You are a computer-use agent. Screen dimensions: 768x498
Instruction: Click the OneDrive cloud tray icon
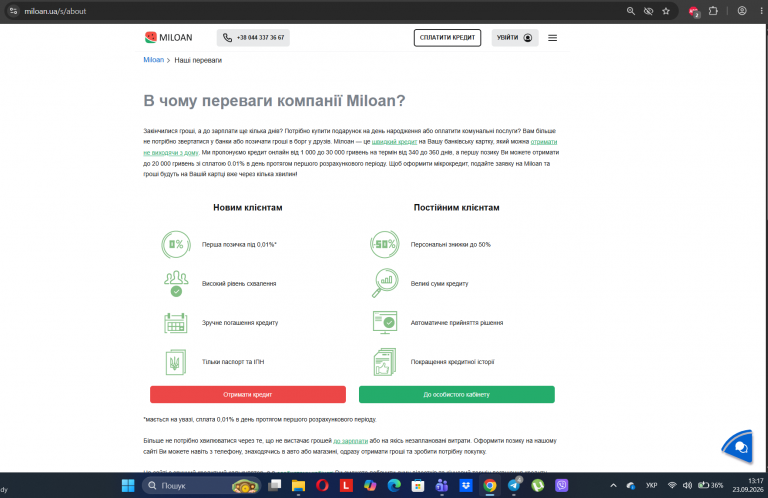tap(631, 485)
